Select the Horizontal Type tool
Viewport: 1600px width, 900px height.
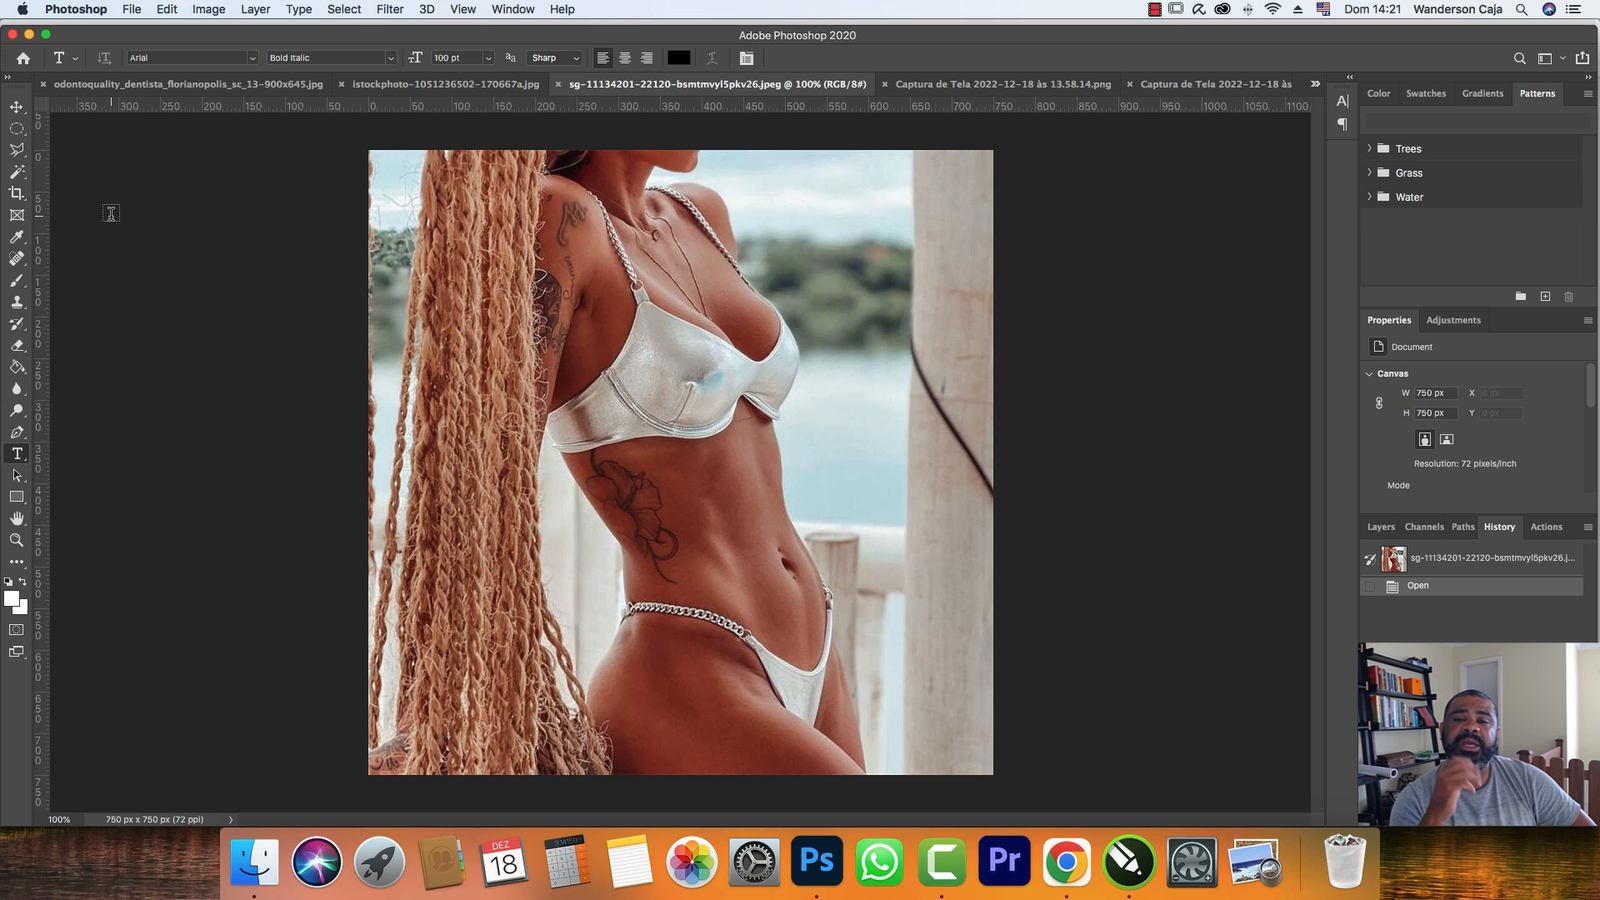[17, 454]
